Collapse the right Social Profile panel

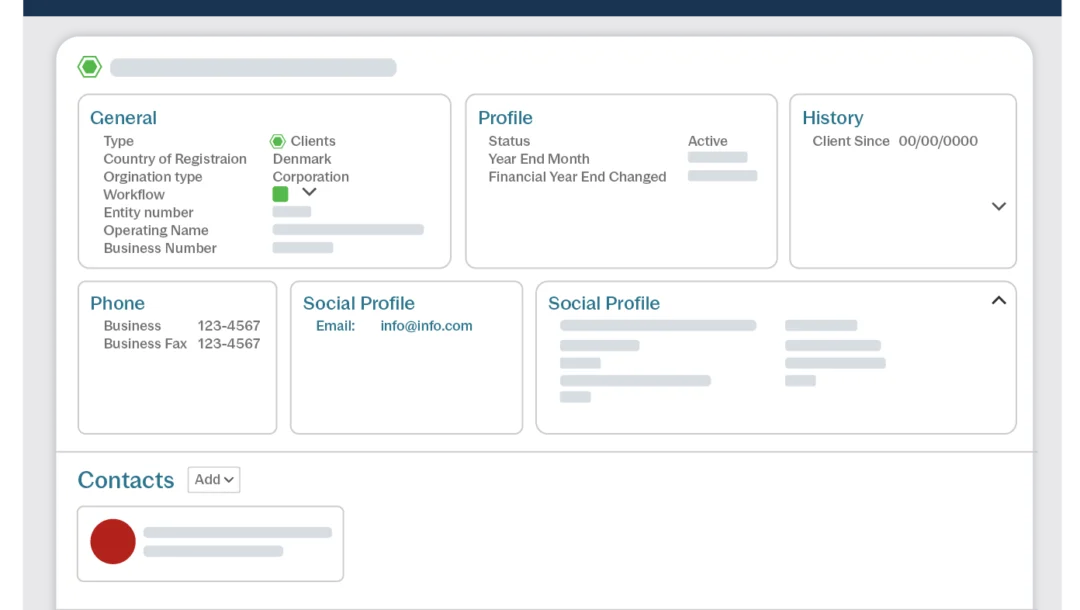tap(998, 300)
